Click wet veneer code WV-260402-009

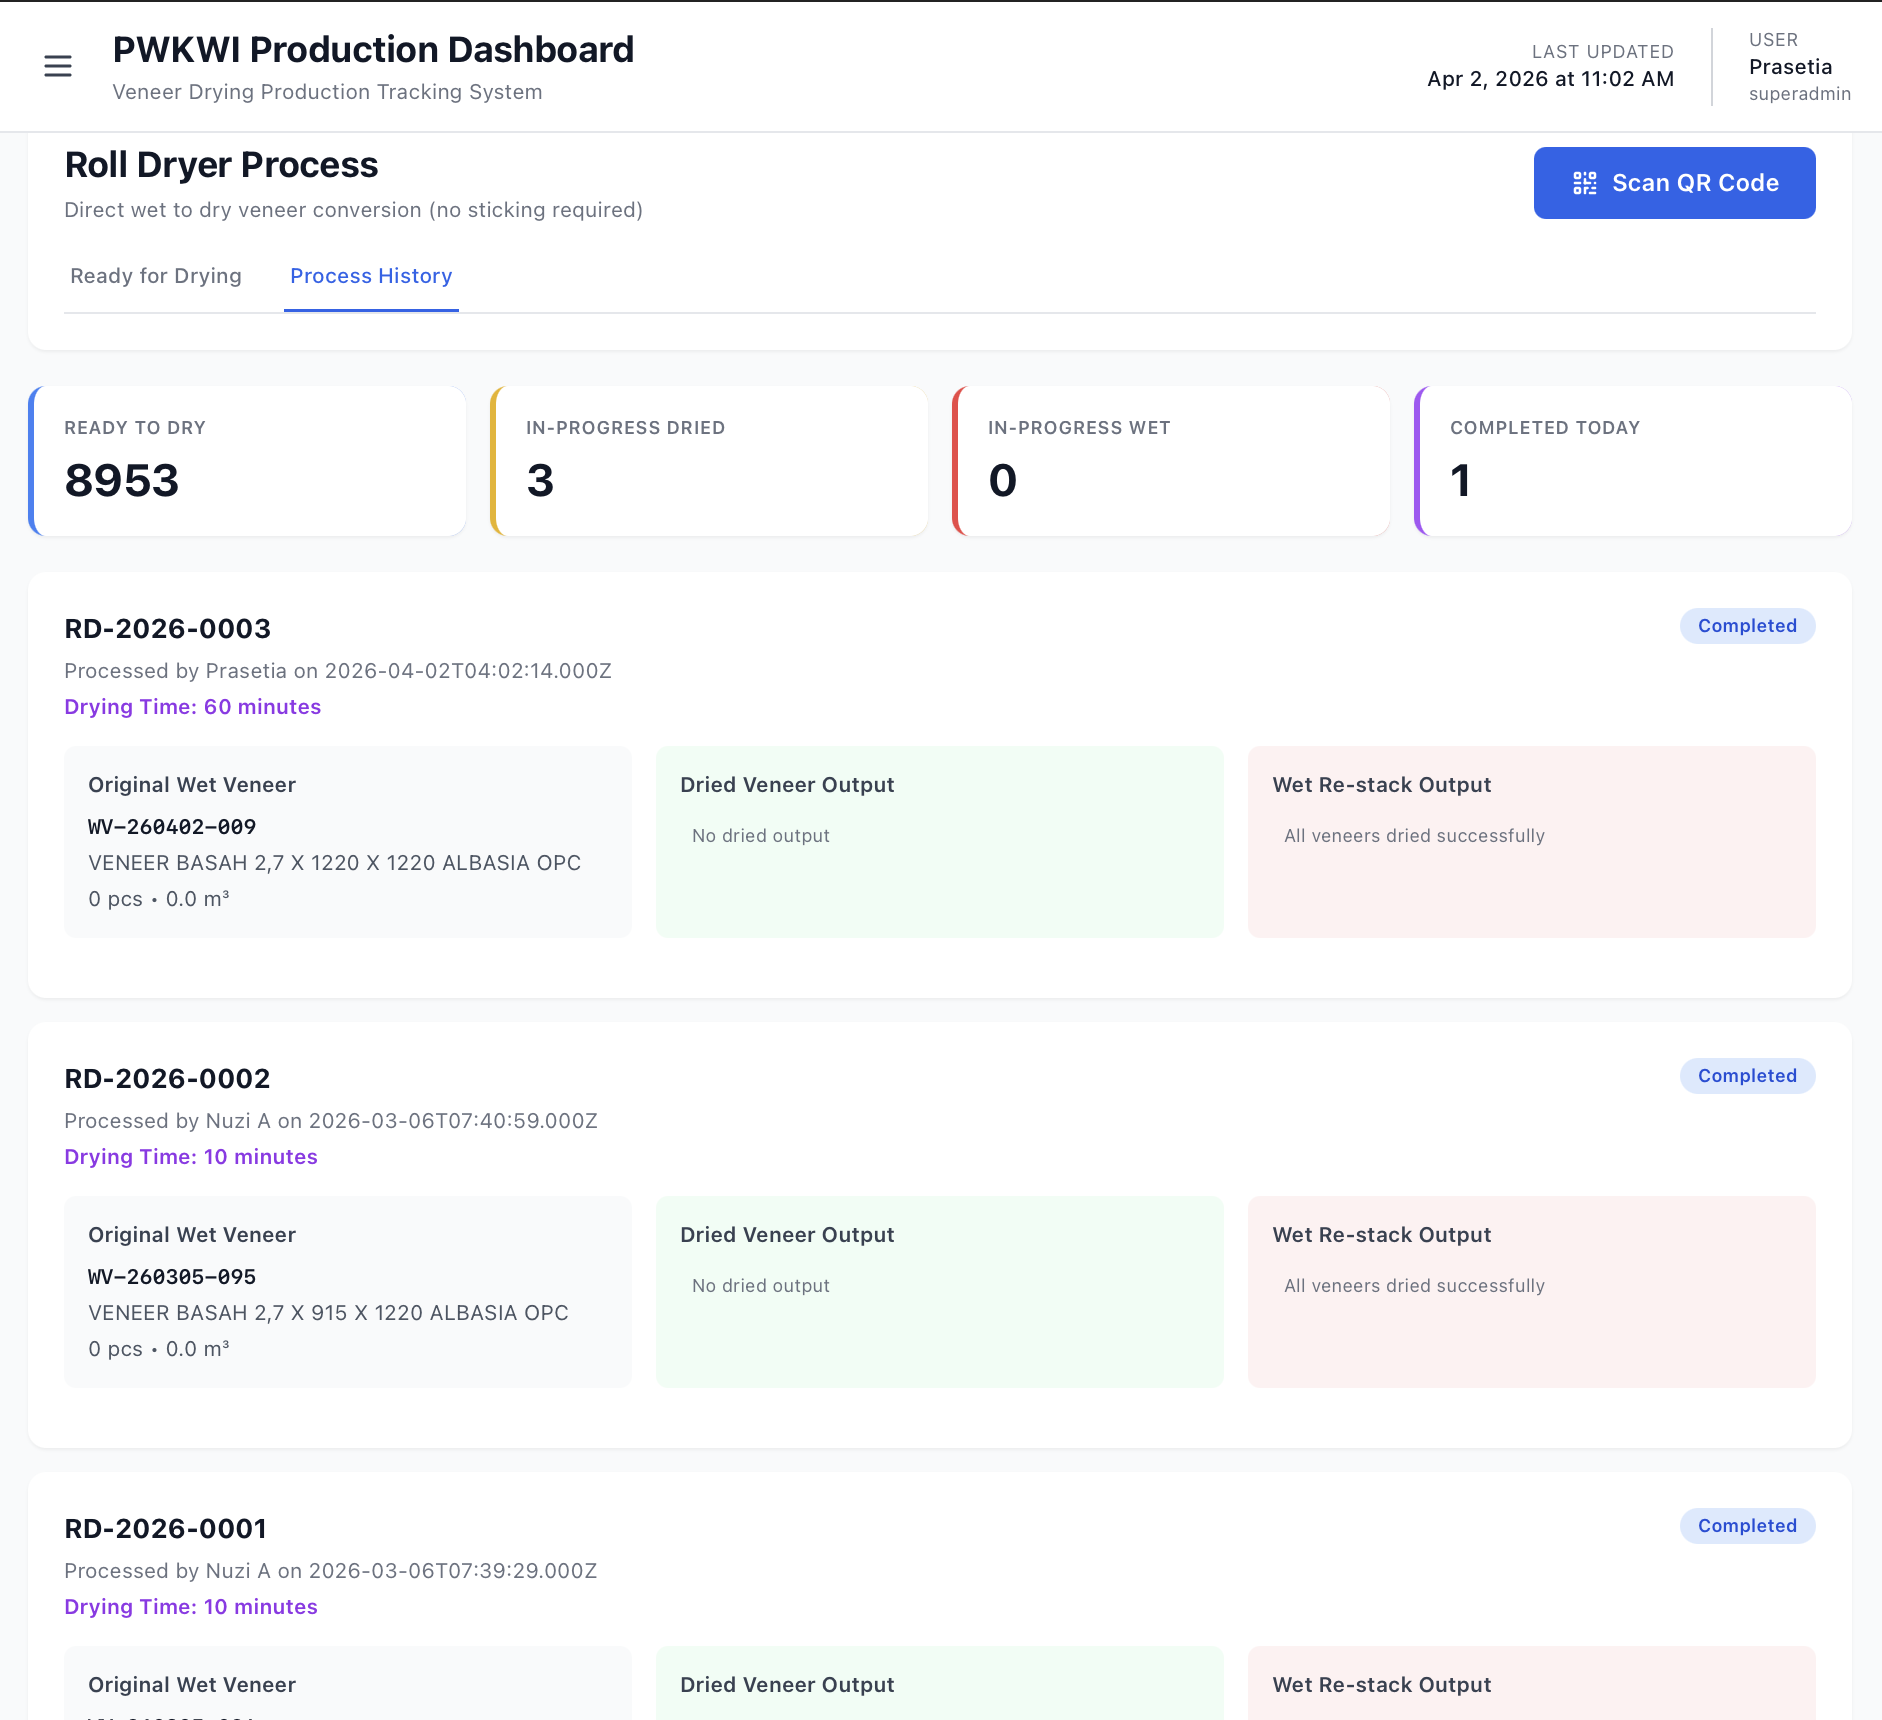172,827
